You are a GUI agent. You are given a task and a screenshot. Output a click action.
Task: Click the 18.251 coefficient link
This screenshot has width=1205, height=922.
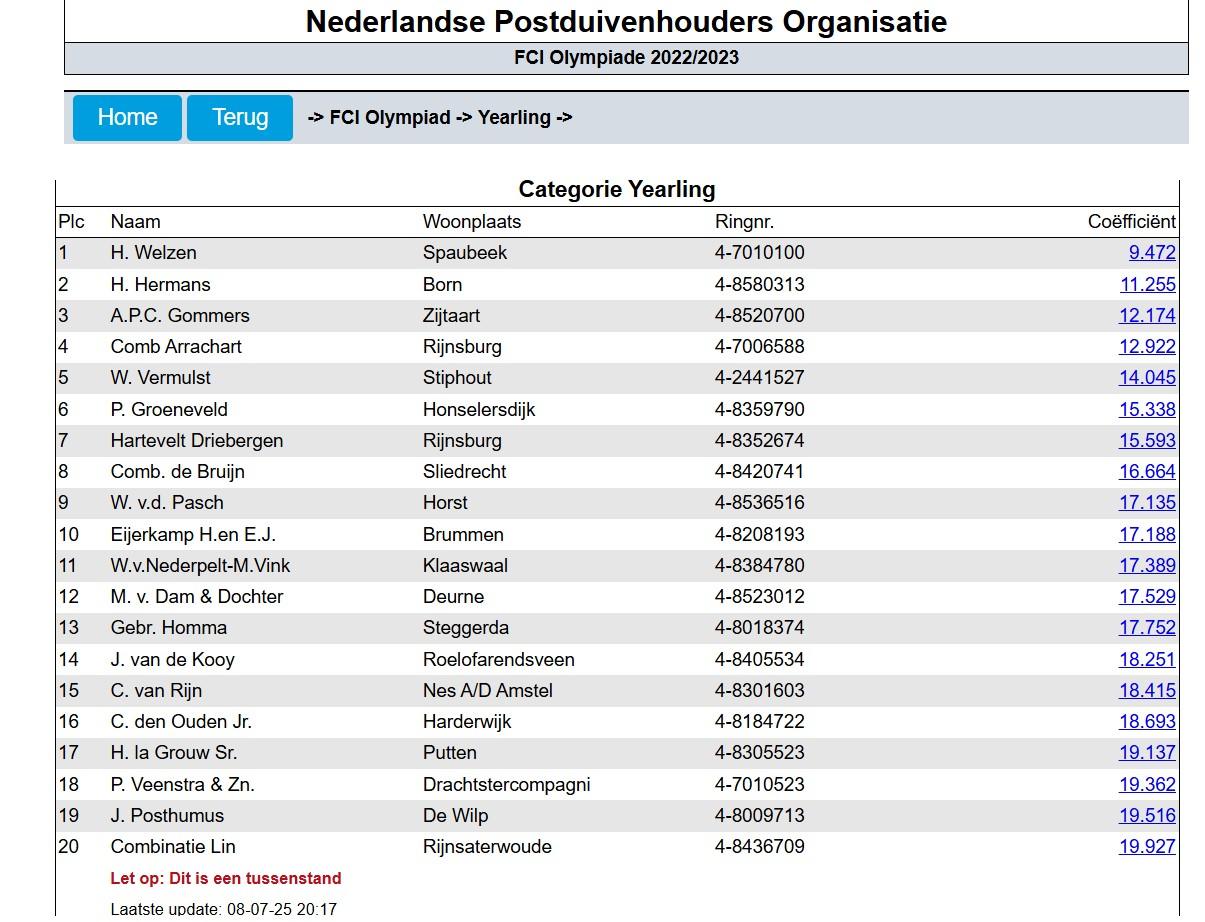(x=1147, y=659)
